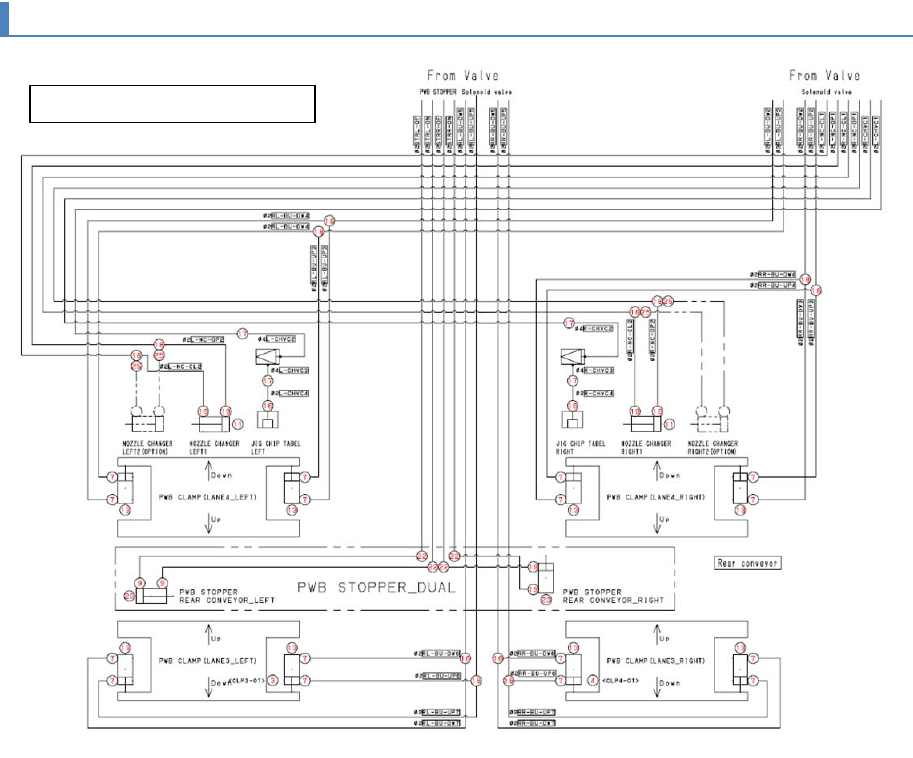Select NOZZLE CHANGER LEFT2 (OPTION) caption

(x=147, y=448)
